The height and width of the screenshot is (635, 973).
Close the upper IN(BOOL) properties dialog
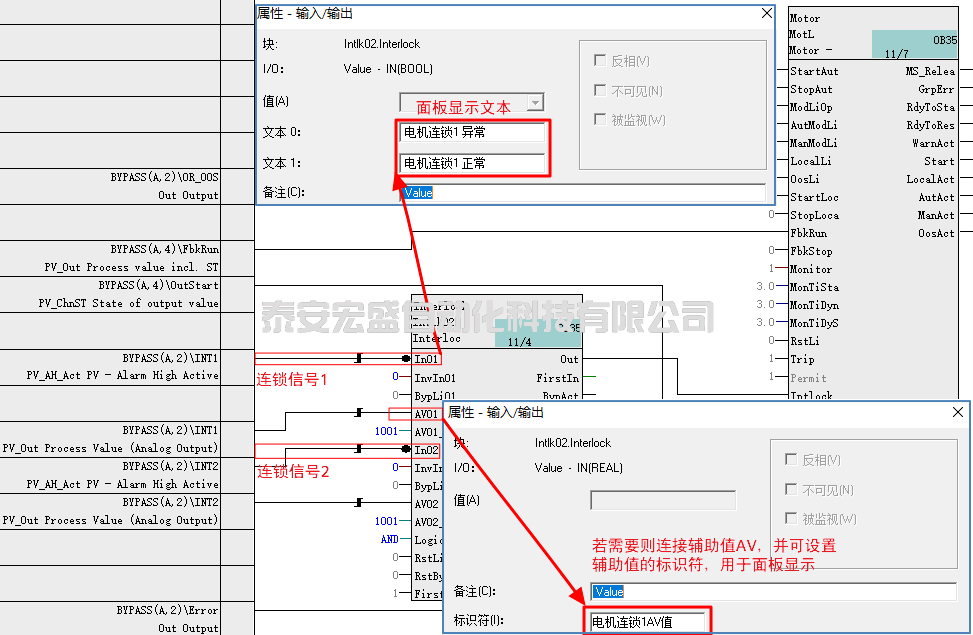coord(766,13)
